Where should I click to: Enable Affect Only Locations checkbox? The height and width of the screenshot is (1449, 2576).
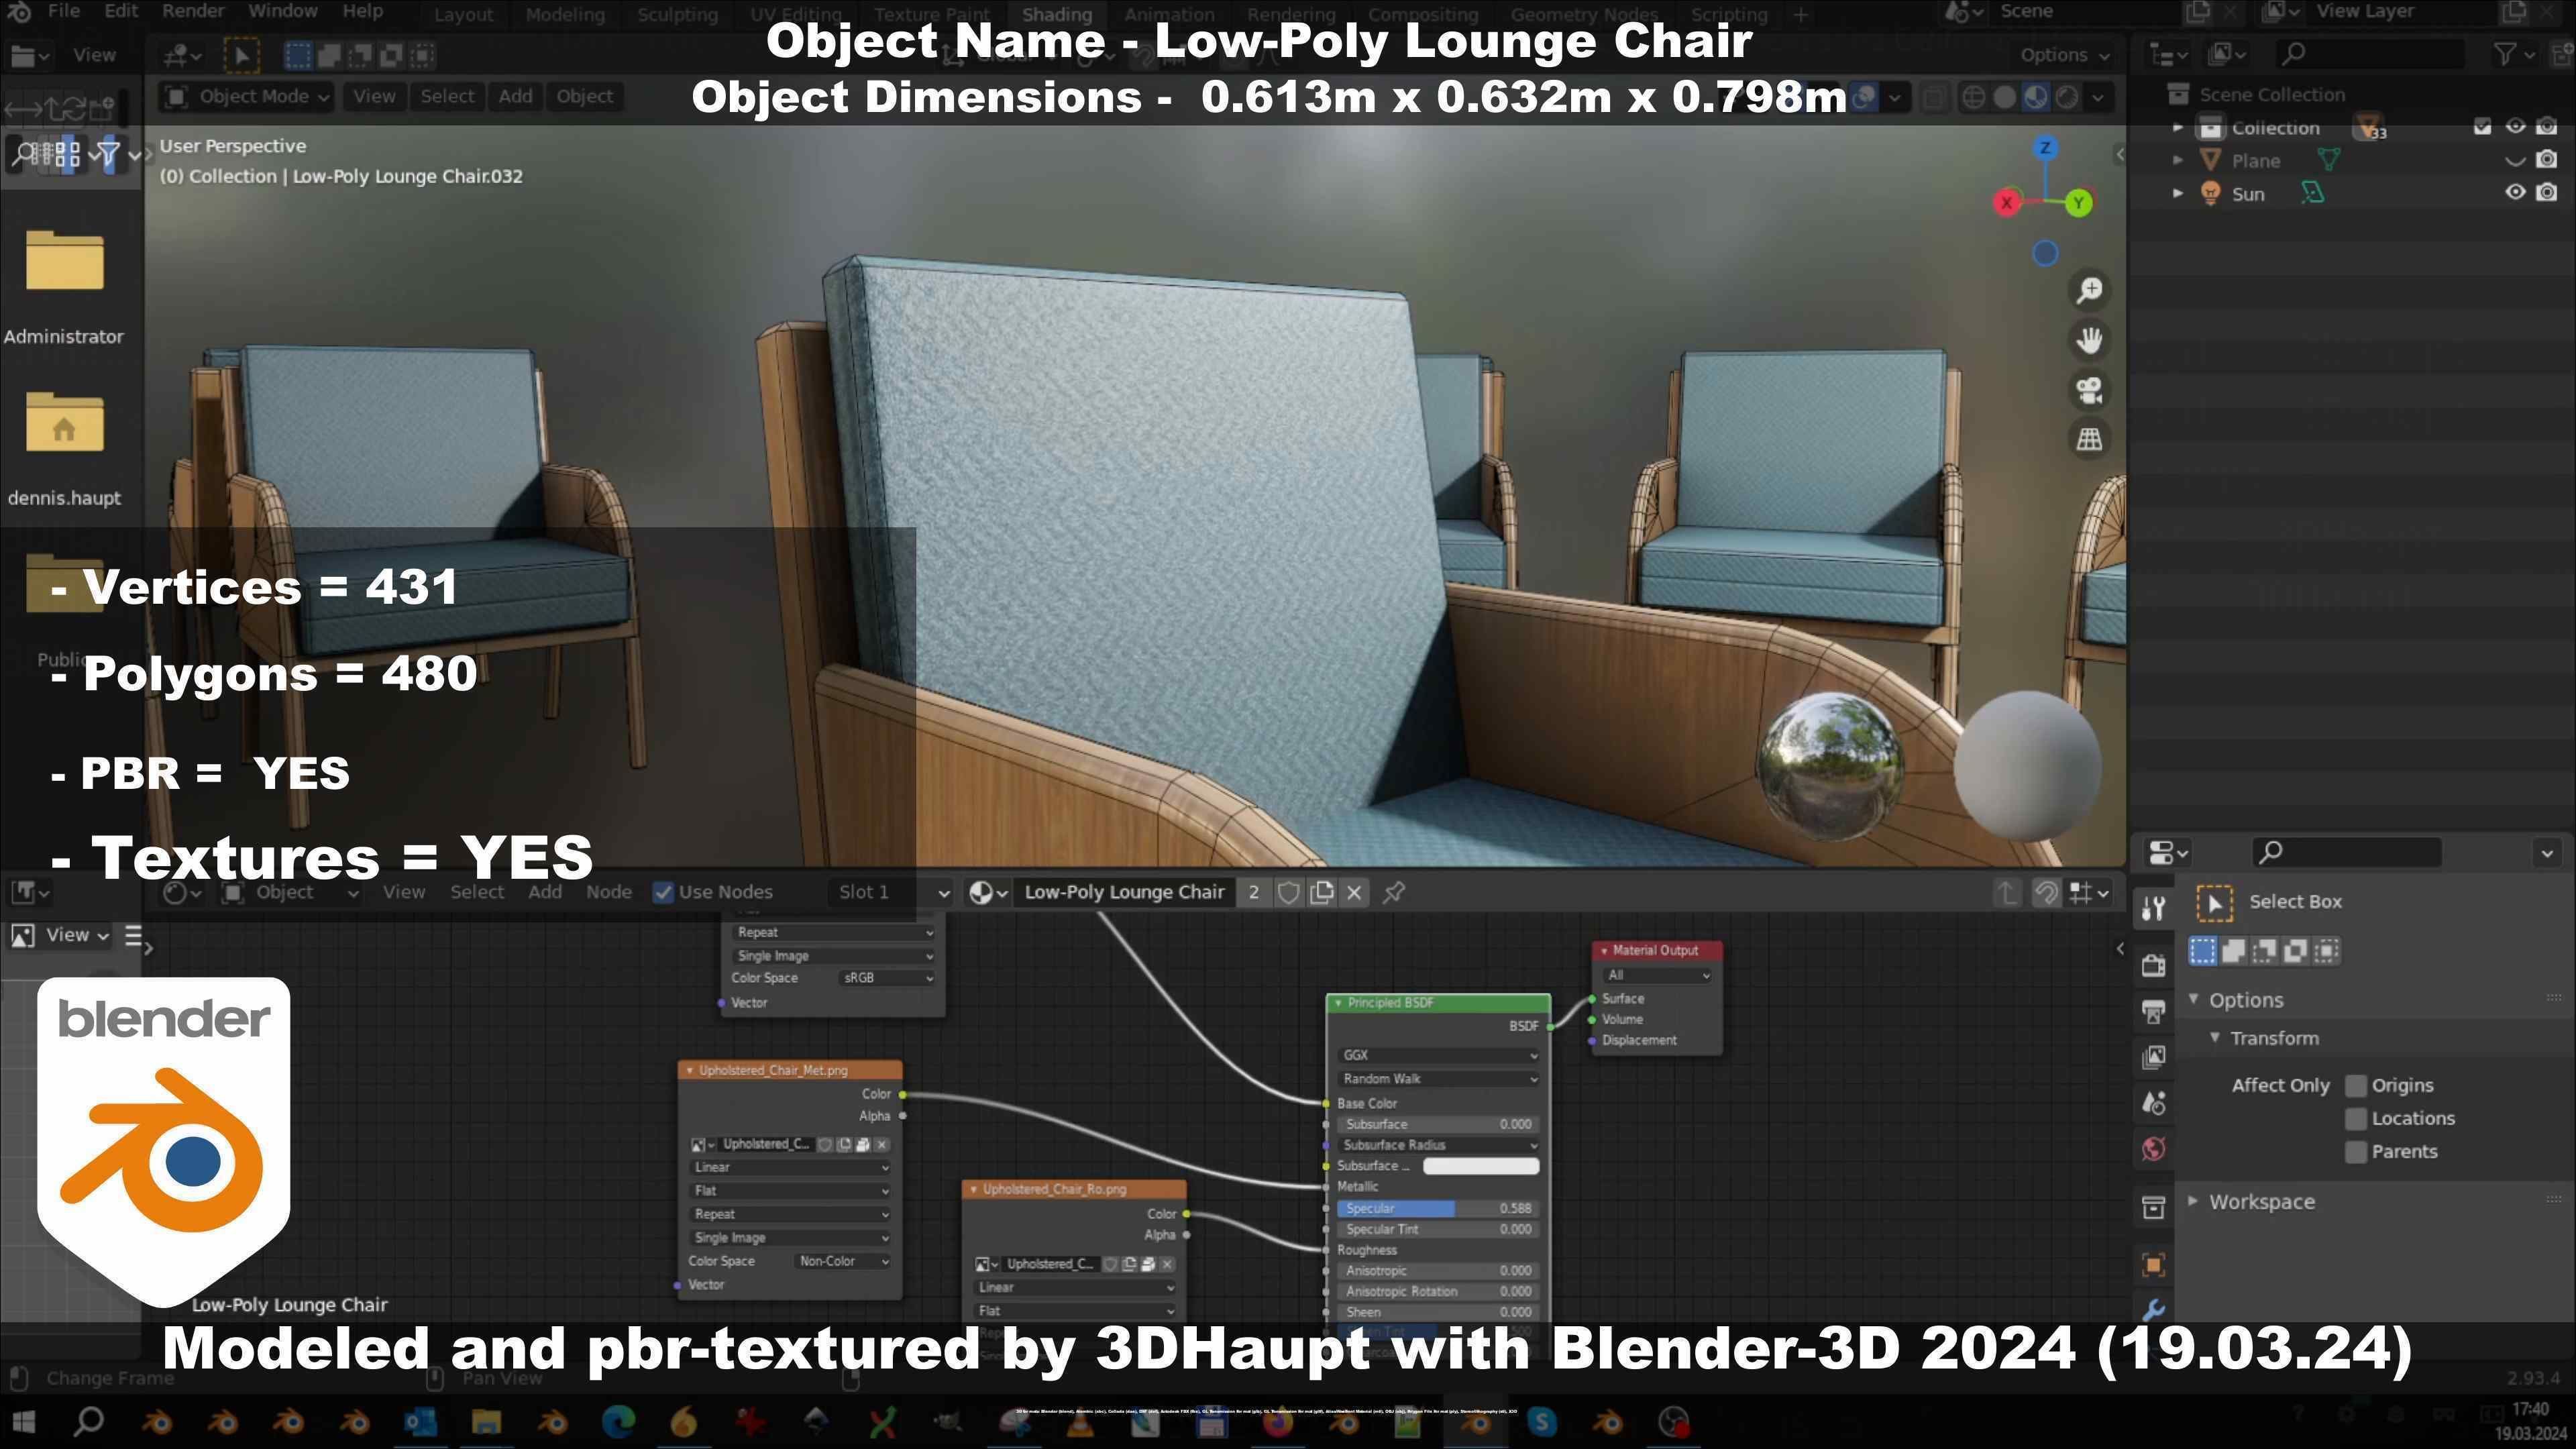[x=2356, y=1118]
